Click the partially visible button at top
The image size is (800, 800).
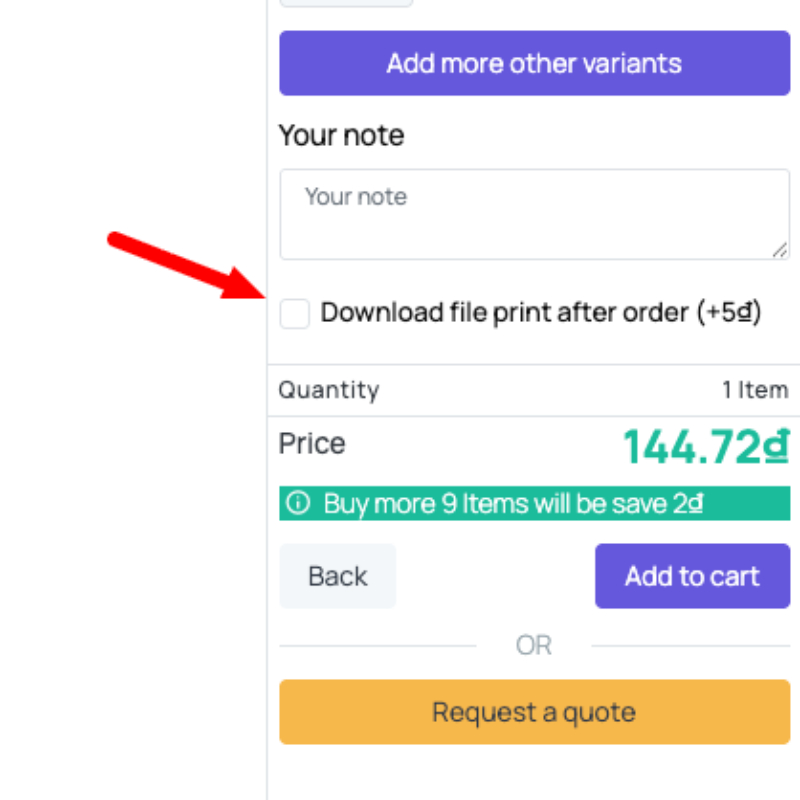[346, 3]
